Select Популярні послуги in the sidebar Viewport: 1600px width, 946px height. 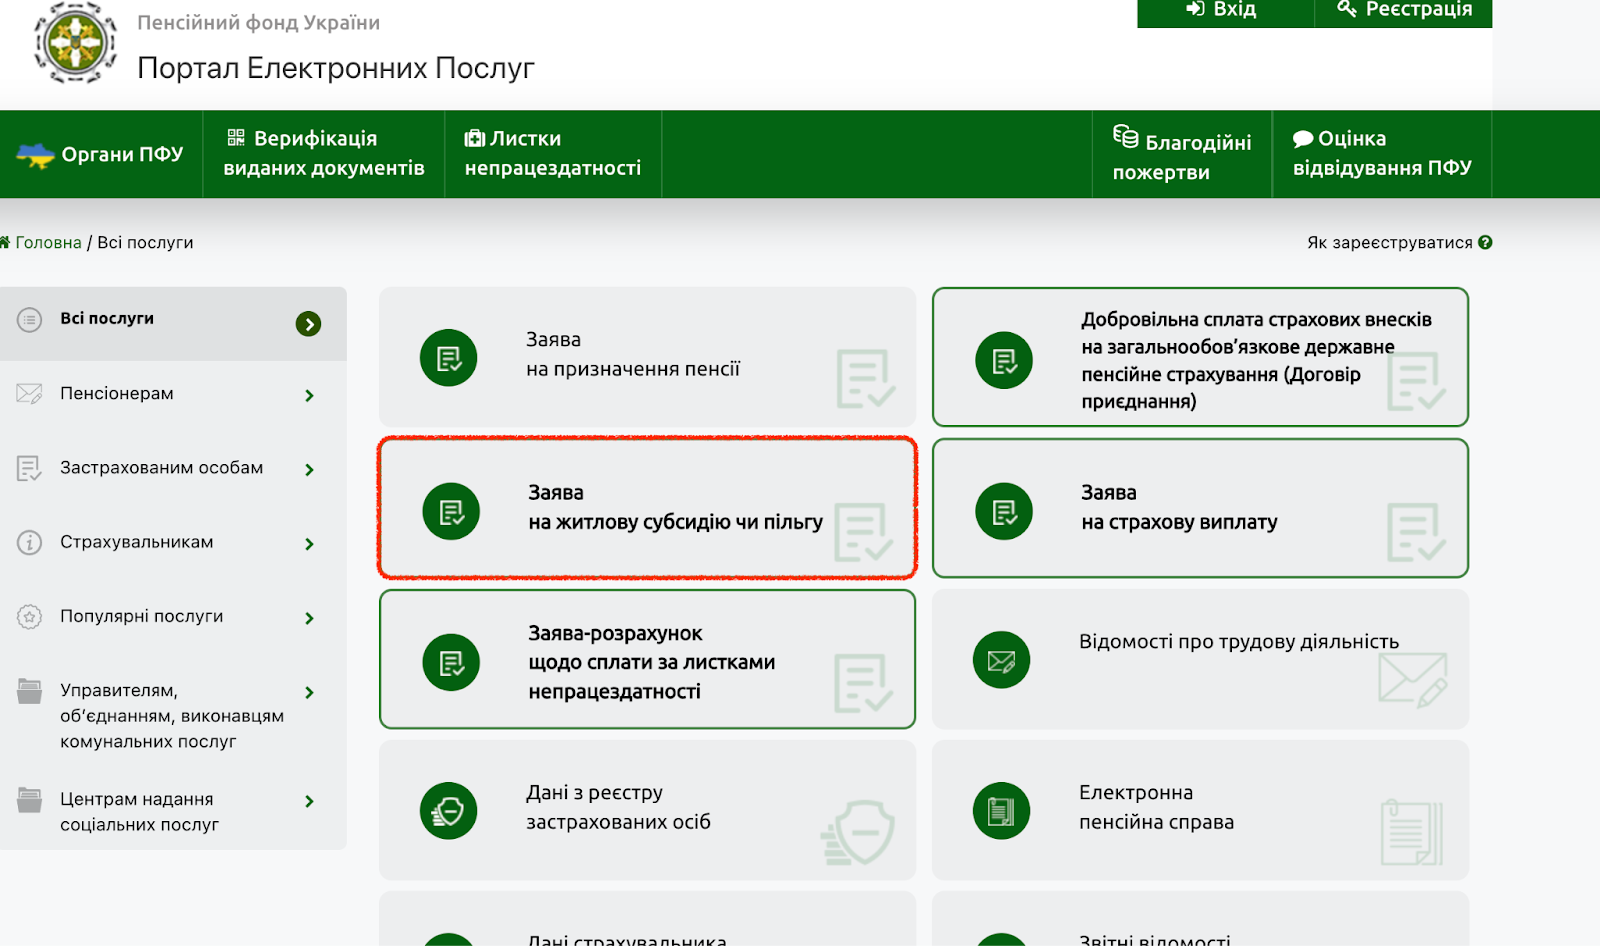173,616
